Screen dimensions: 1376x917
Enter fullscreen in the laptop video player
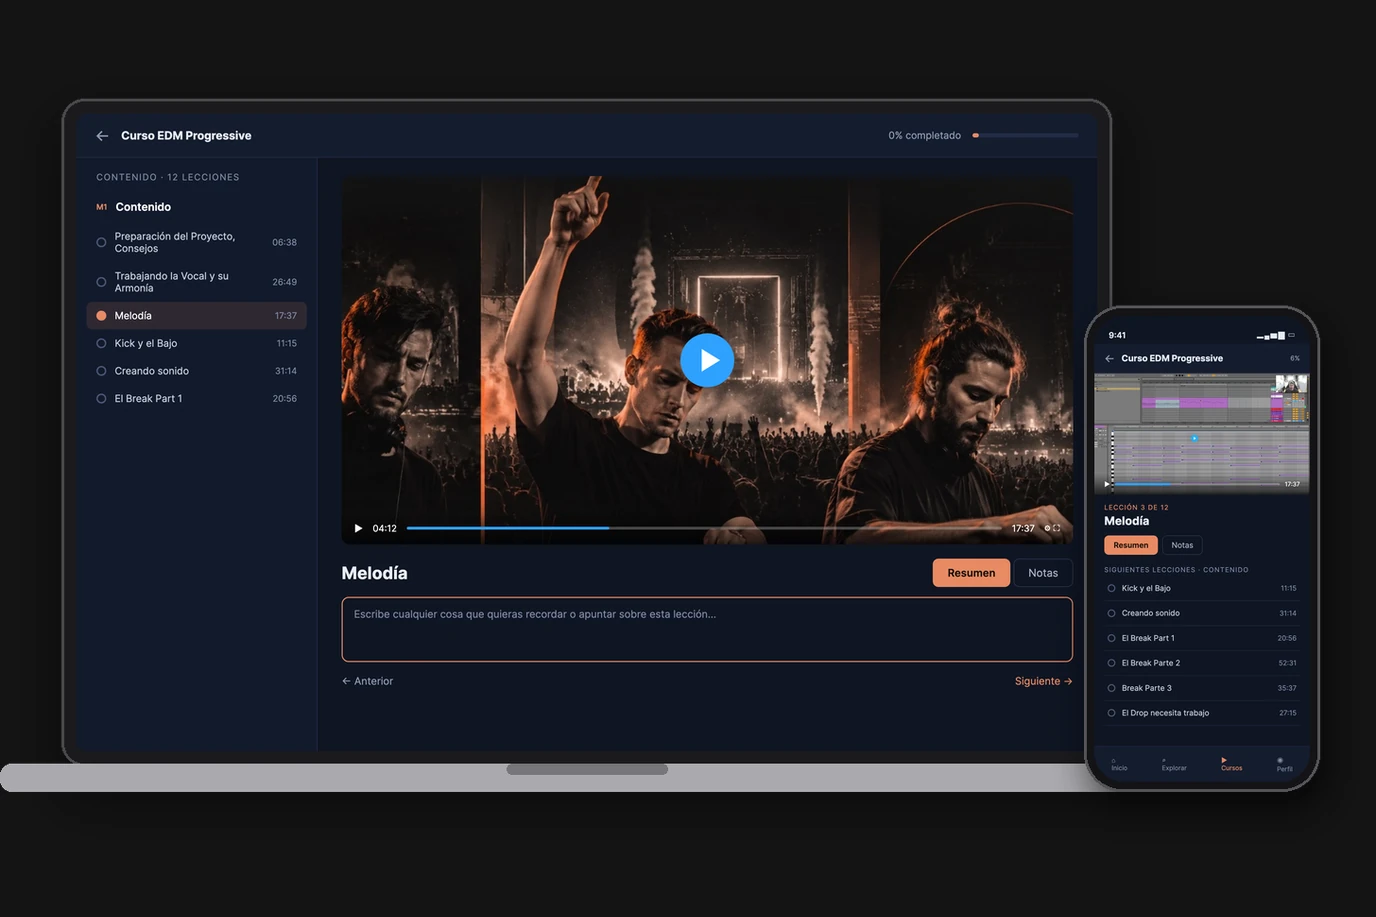[1057, 528]
